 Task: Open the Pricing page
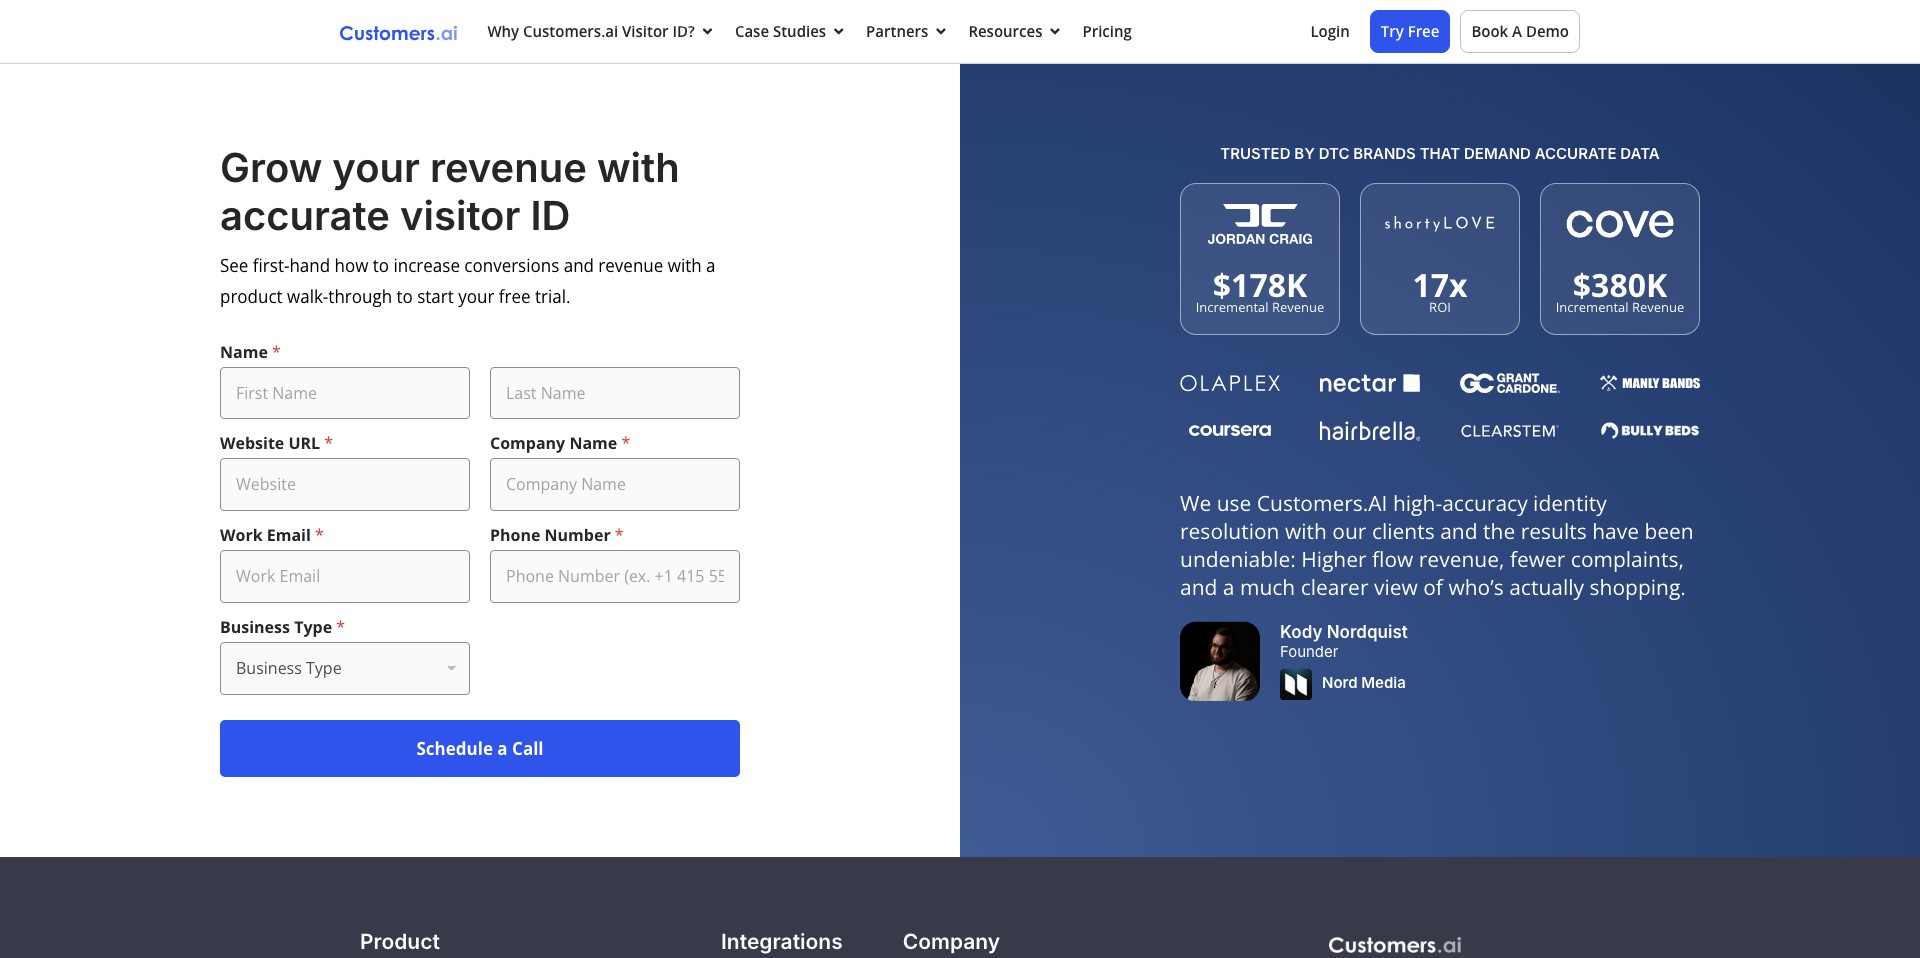pos(1107,32)
